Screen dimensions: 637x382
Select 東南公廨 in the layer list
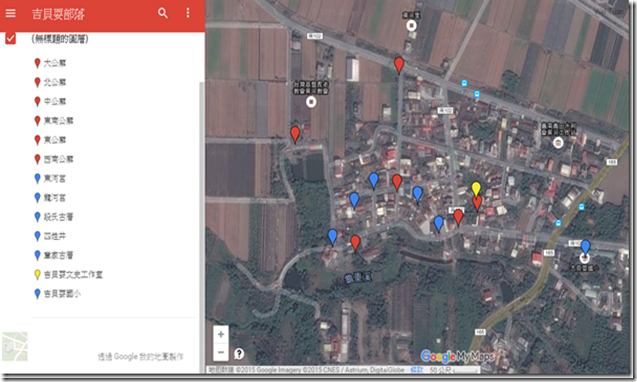(58, 121)
